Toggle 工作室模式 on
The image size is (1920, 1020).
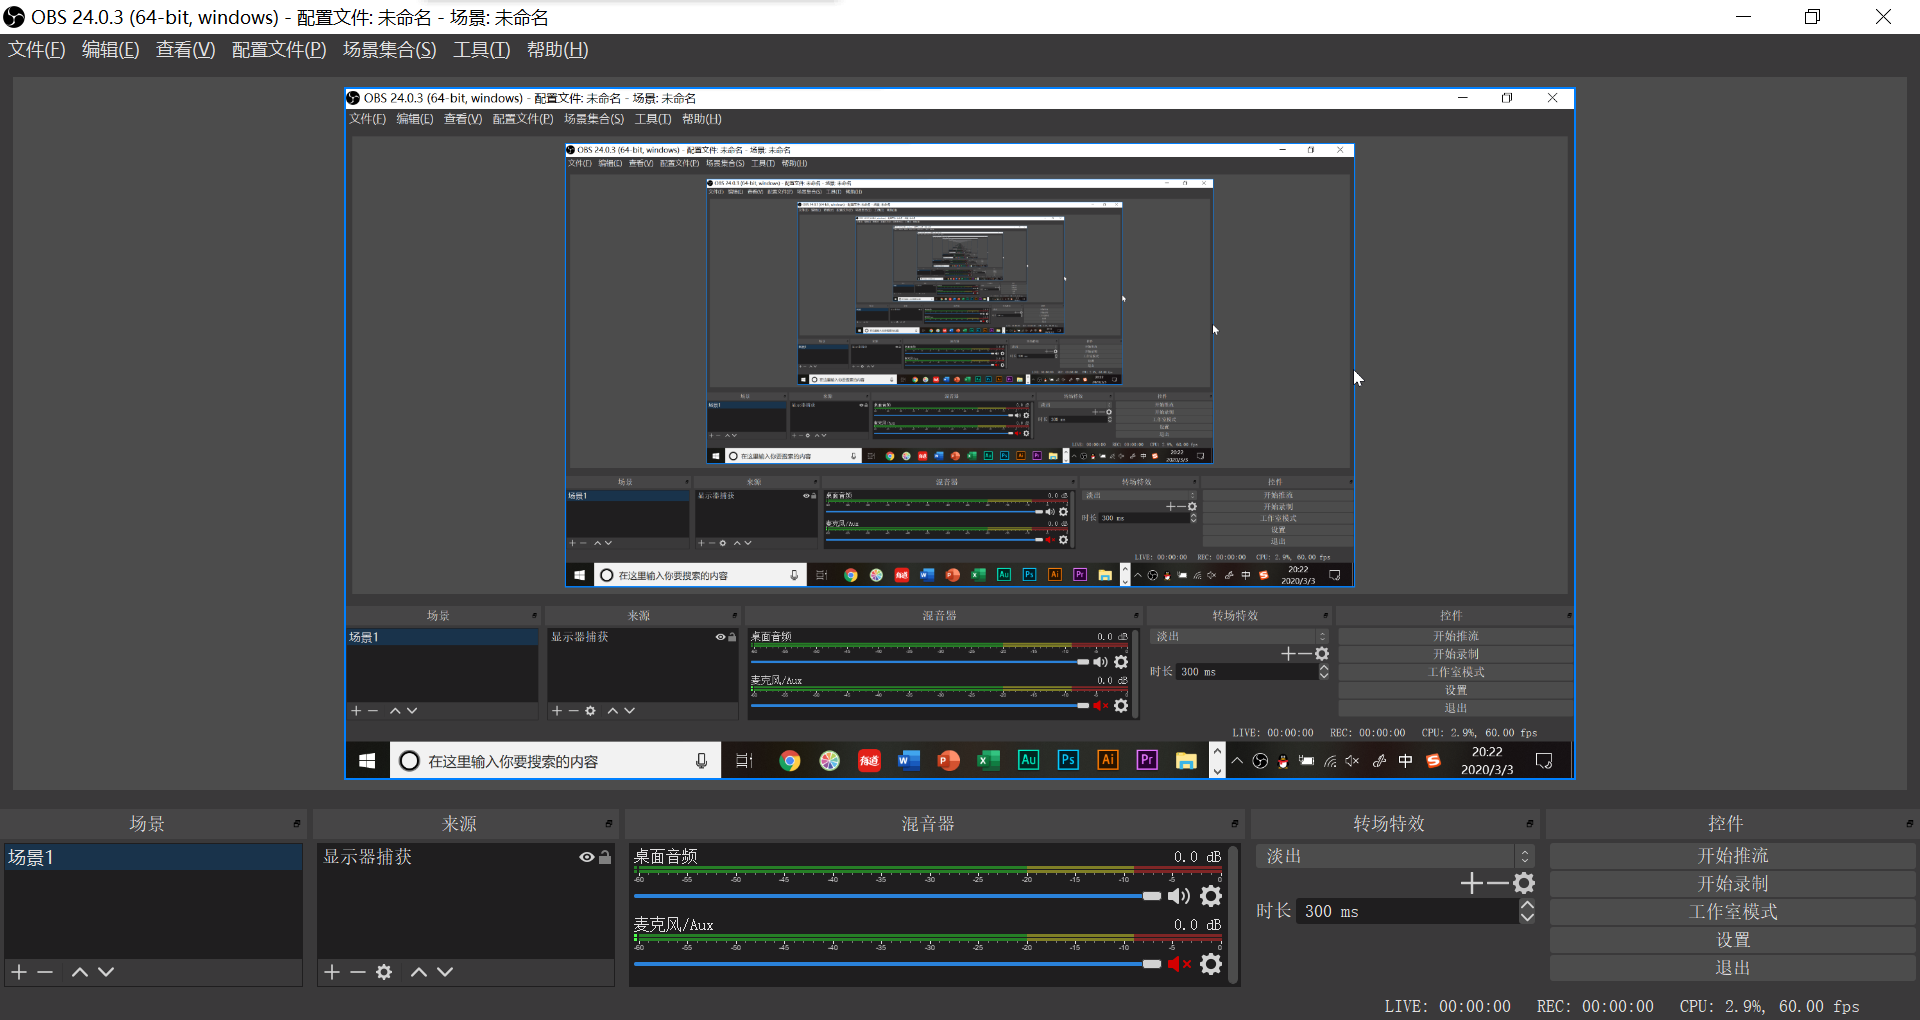(1733, 912)
